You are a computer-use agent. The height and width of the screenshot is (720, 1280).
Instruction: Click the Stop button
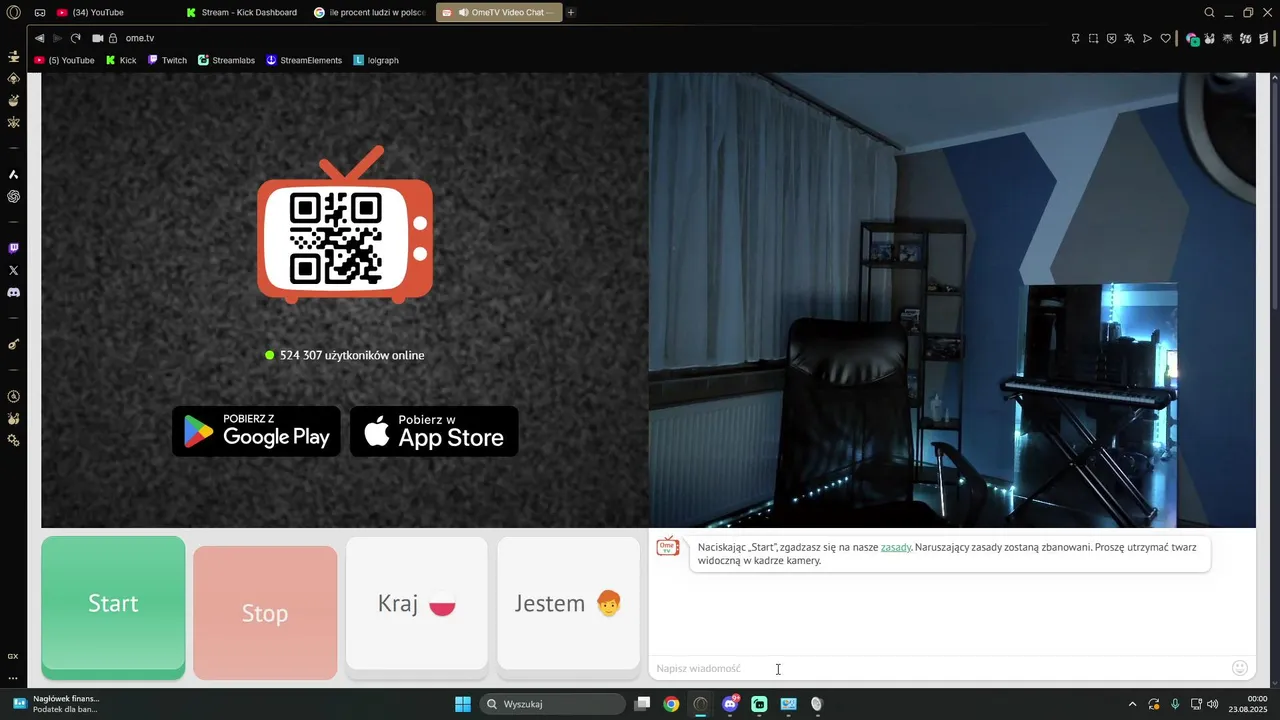pyautogui.click(x=265, y=612)
